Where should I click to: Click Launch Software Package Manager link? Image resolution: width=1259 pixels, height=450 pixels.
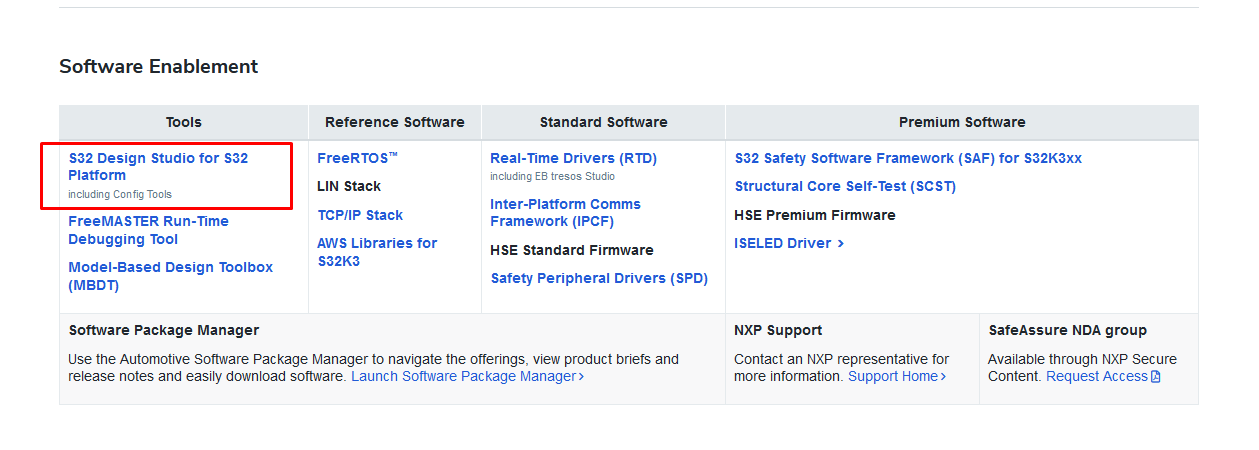pyautogui.click(x=463, y=376)
